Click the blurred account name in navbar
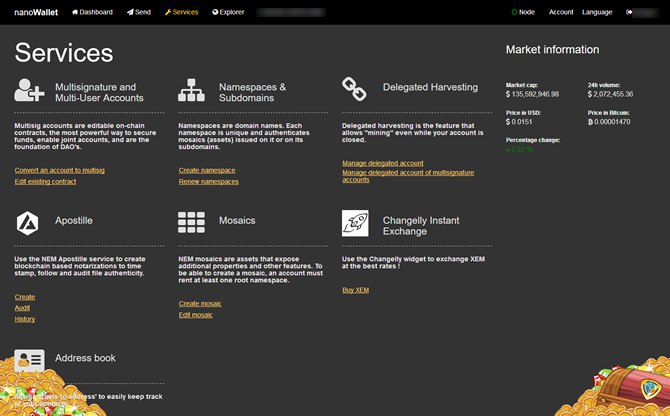 tap(291, 12)
